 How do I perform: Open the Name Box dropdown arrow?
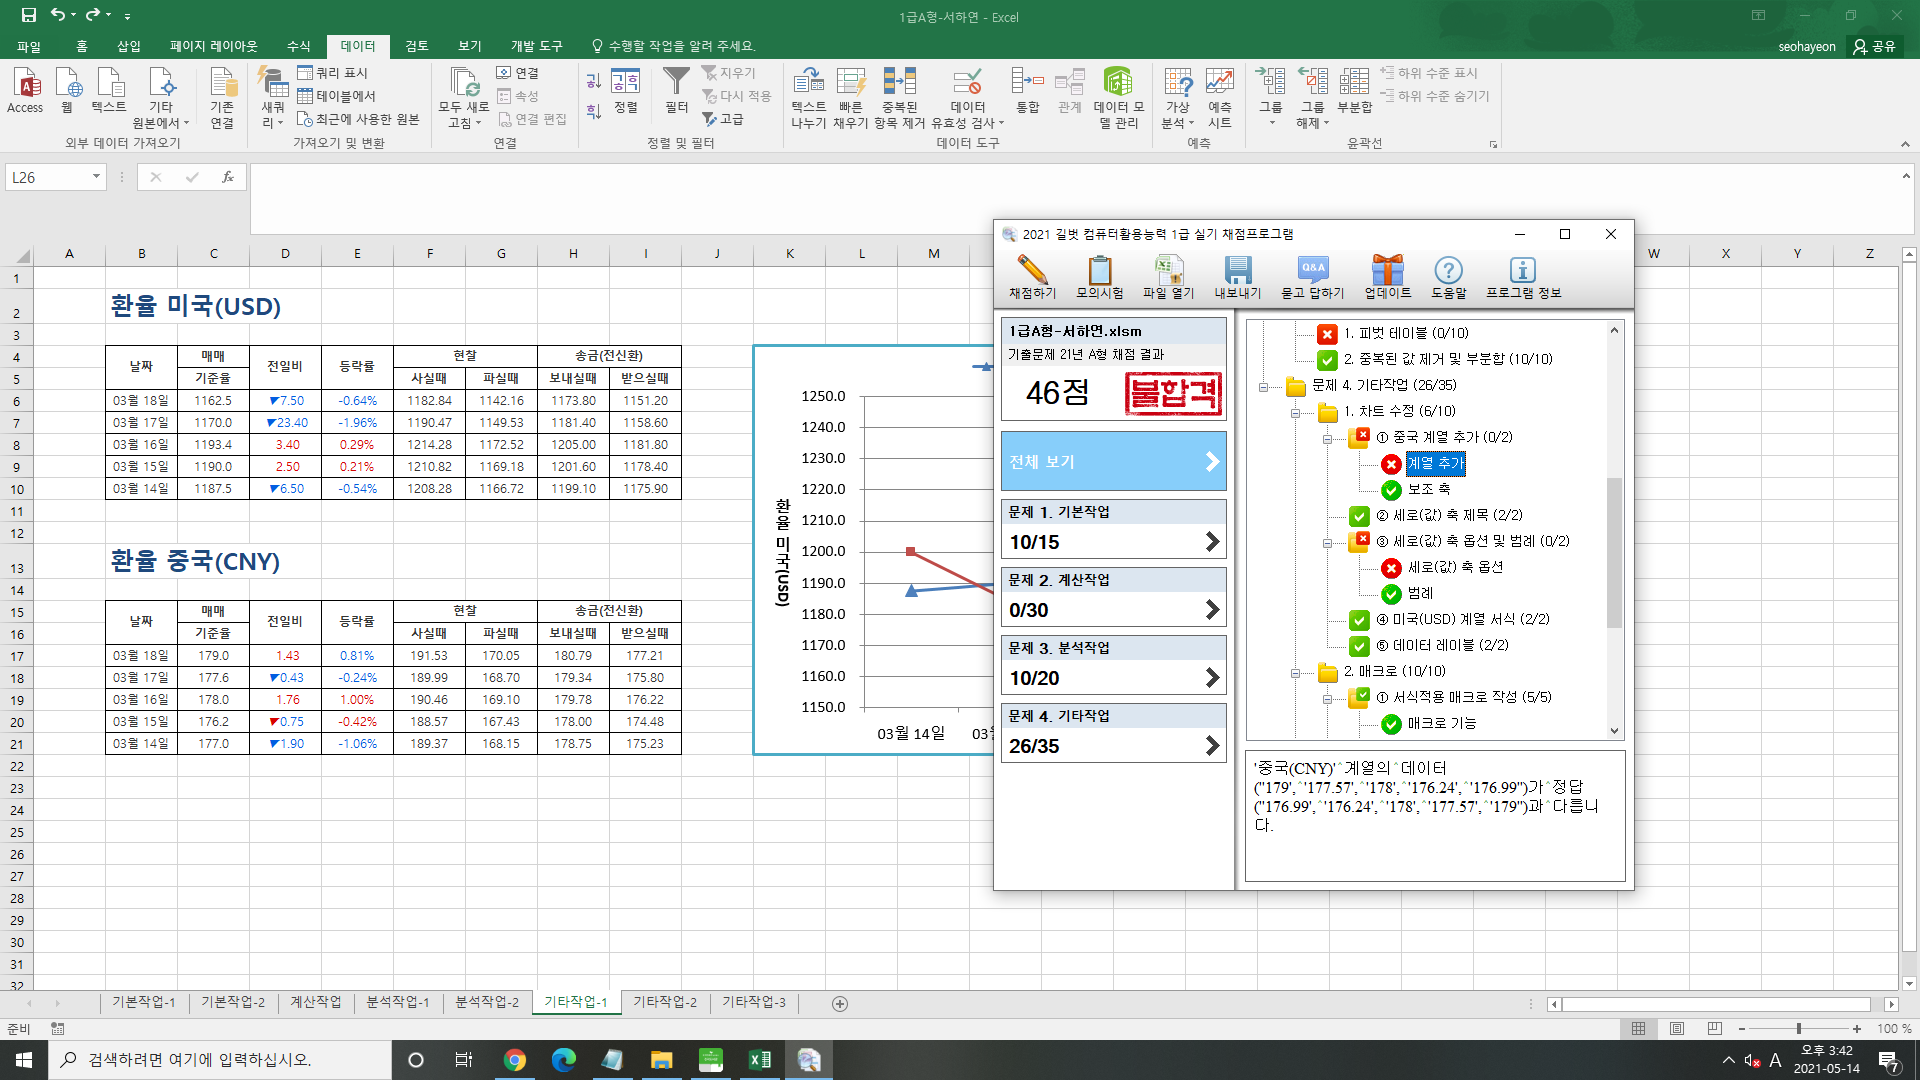pyautogui.click(x=96, y=177)
